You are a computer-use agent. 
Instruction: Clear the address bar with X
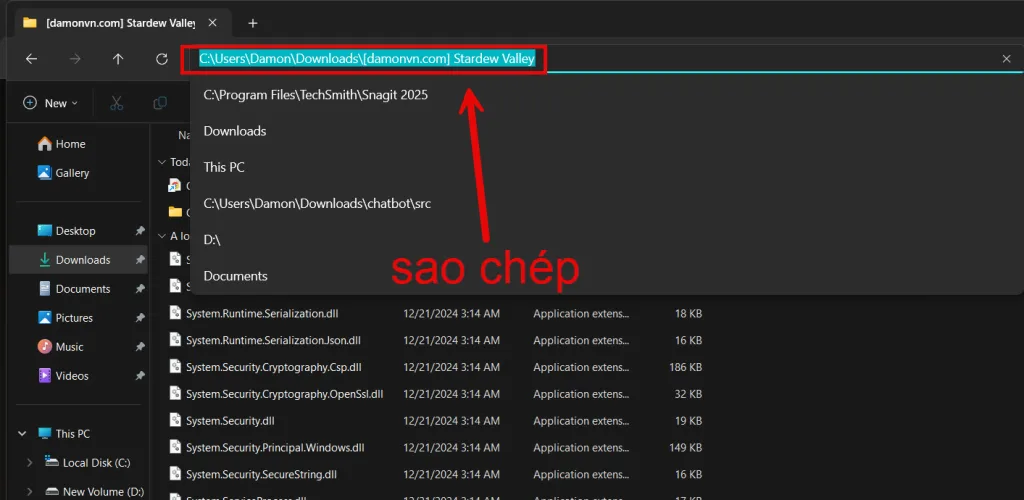pyautogui.click(x=1006, y=59)
